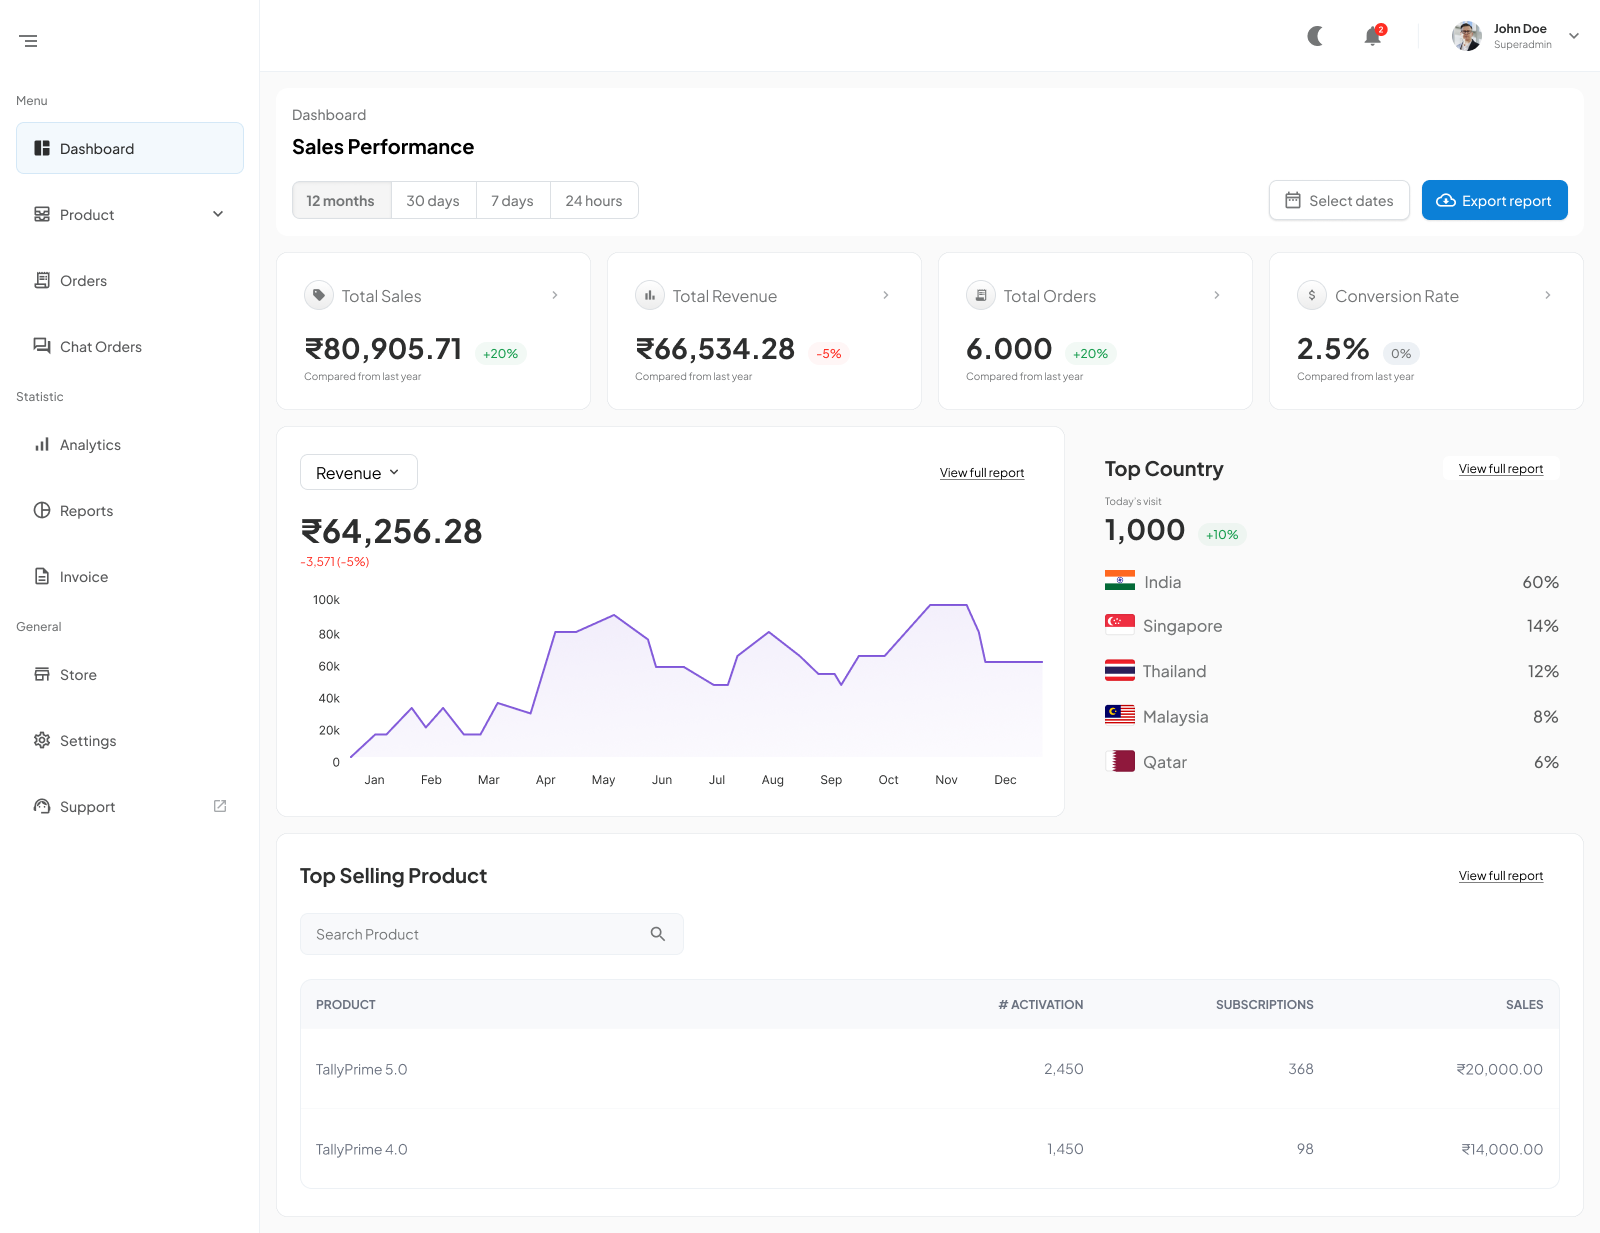Select the 12 months time range
Screen dimensions: 1600x1233
click(341, 201)
